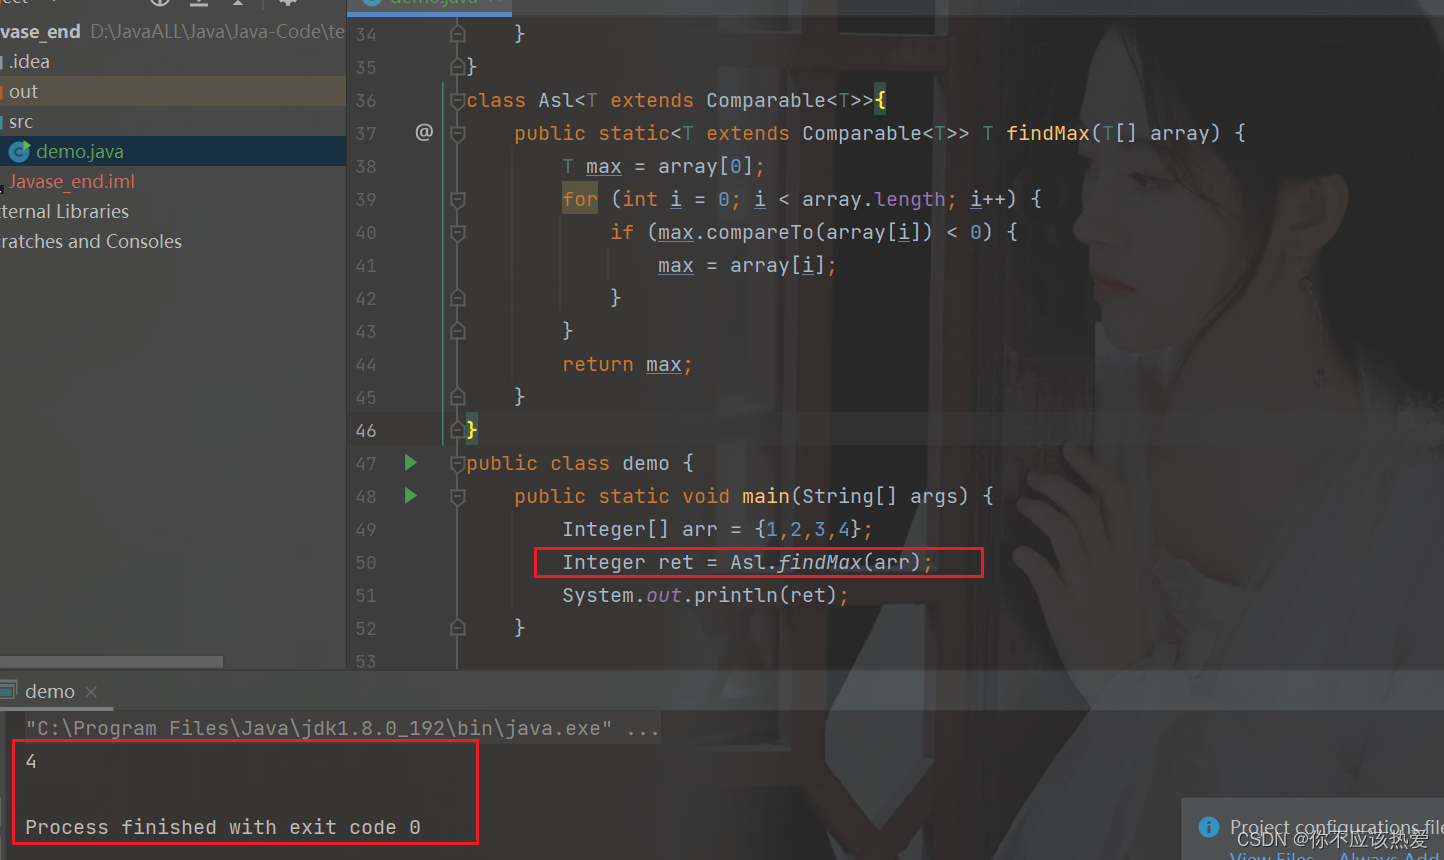Select the .idea folder in project tree
The width and height of the screenshot is (1444, 860).
(x=30, y=61)
